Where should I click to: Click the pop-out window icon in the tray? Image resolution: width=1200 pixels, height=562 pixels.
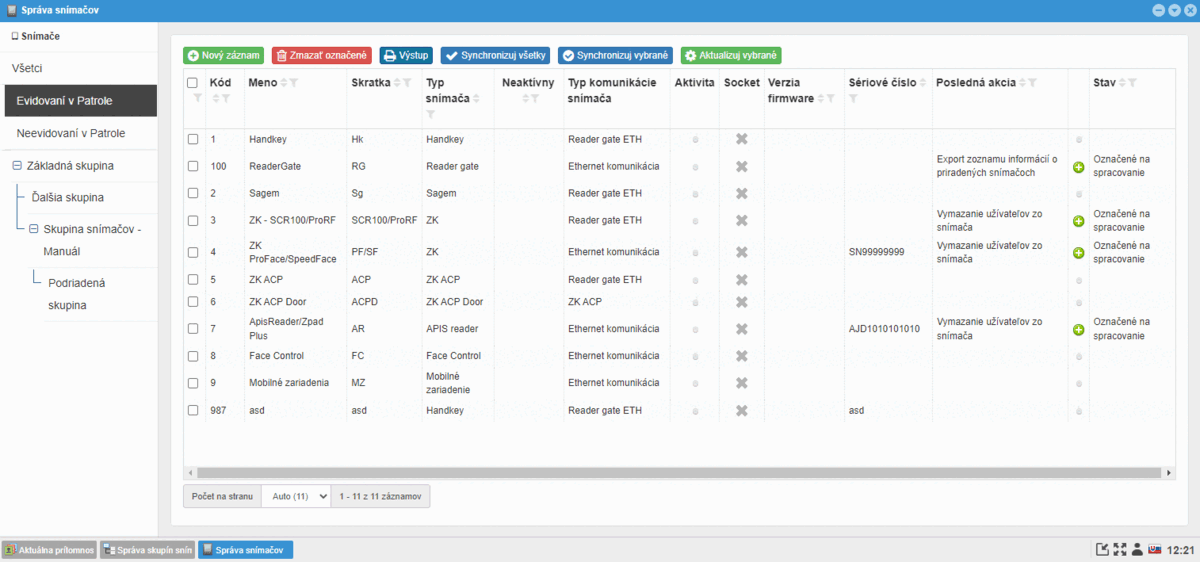[1103, 549]
